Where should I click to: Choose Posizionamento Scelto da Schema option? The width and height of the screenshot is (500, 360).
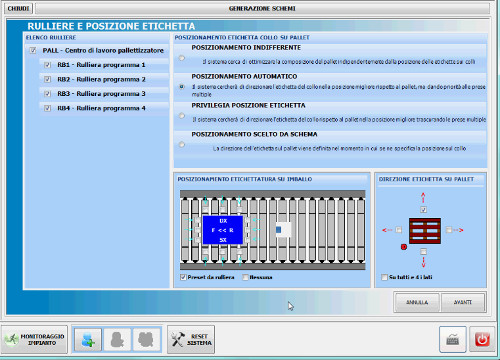pyautogui.click(x=182, y=145)
